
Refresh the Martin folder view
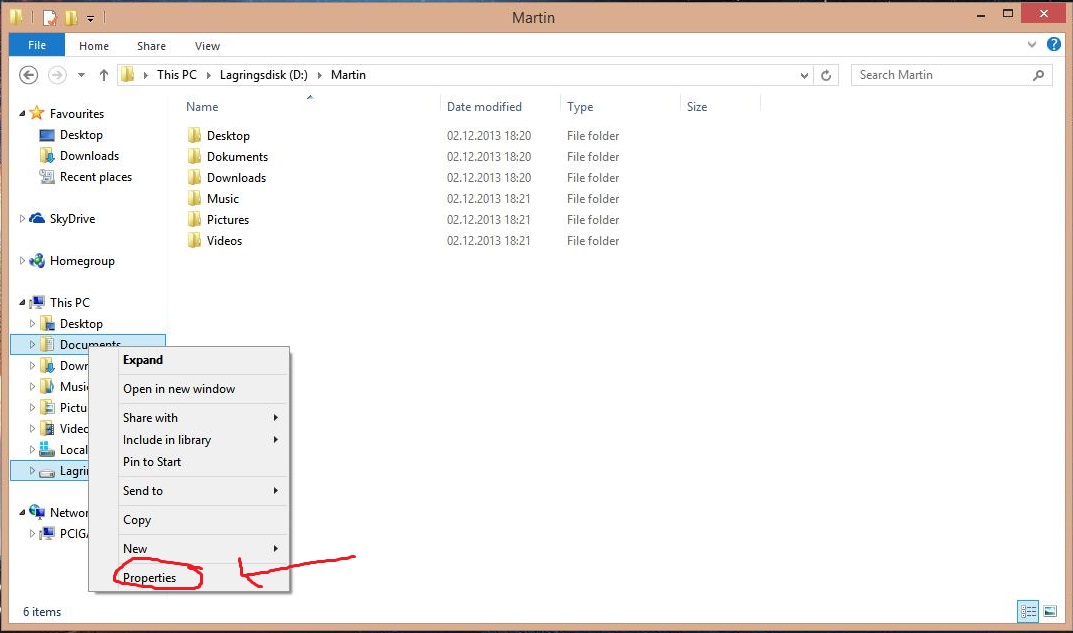pyautogui.click(x=826, y=75)
